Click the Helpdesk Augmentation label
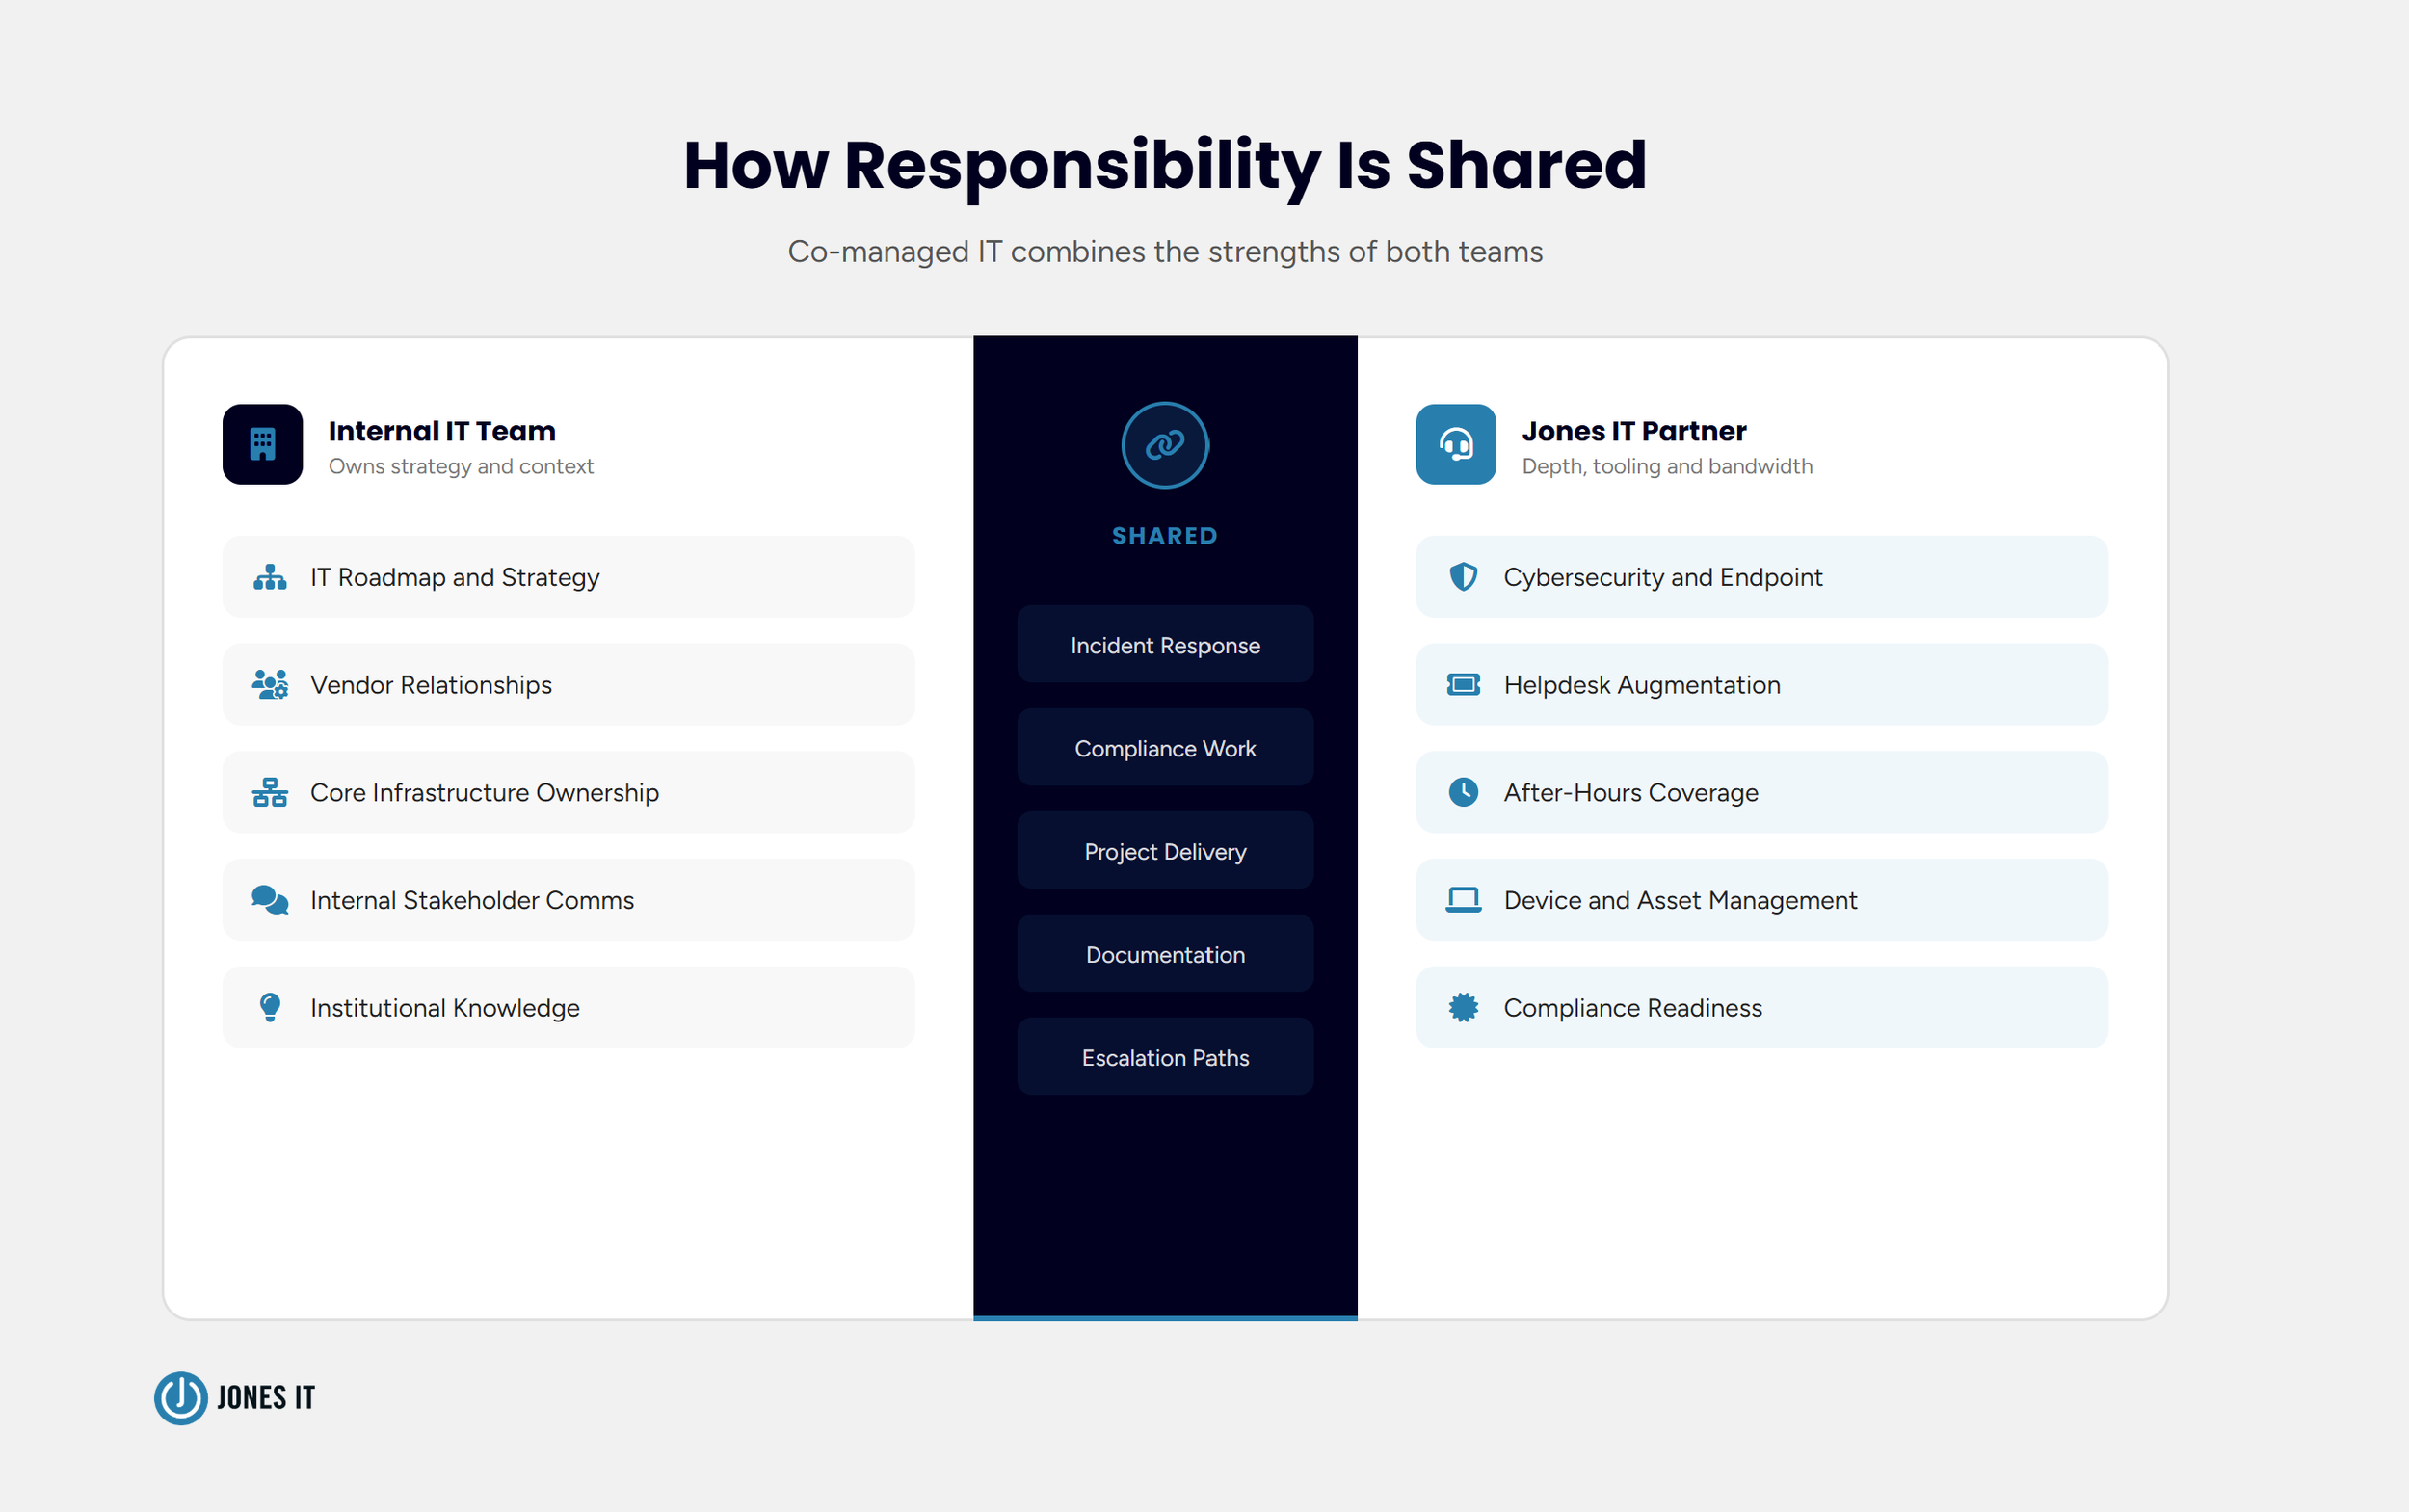 [x=1642, y=685]
